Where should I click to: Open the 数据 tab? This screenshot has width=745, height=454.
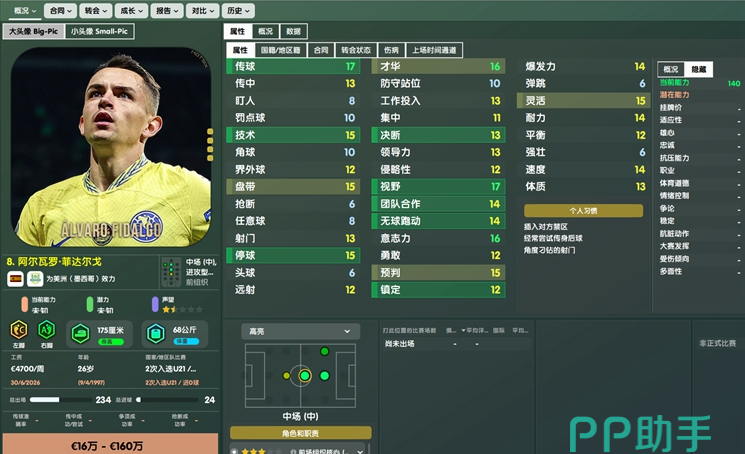(293, 31)
